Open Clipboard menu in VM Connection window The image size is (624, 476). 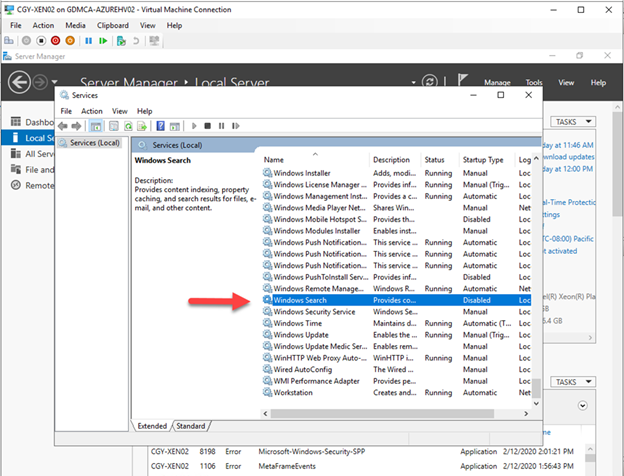[113, 25]
